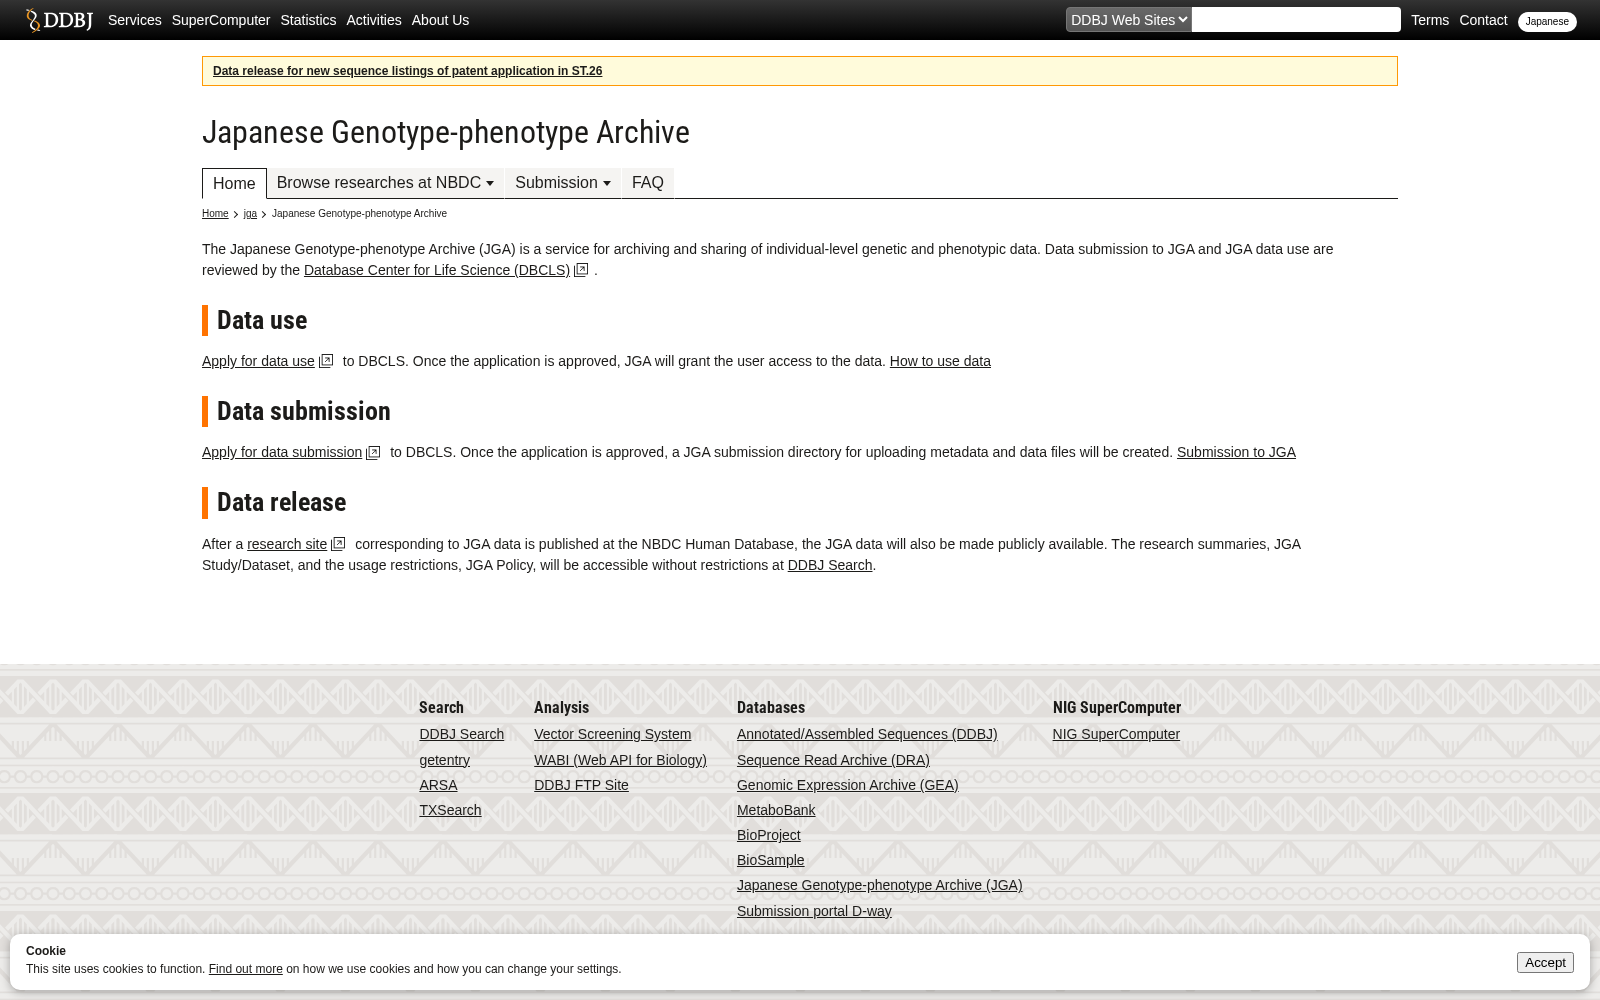1600x1000 pixels.
Task: Click the header search input field
Action: [x=1296, y=19]
